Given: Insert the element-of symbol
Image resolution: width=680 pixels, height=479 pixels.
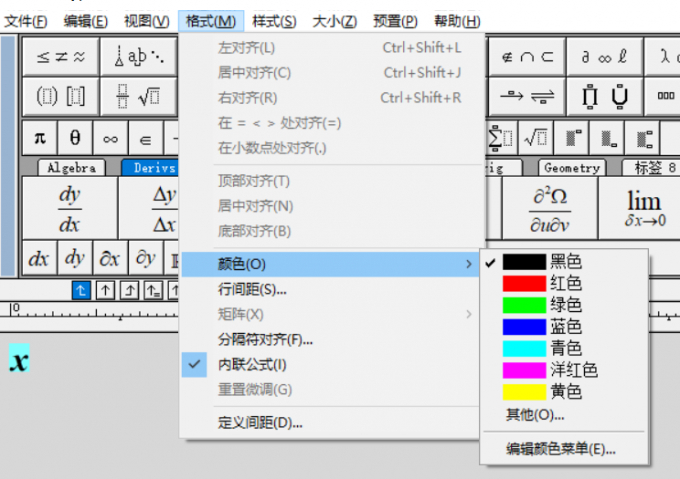Looking at the screenshot, I should [146, 138].
